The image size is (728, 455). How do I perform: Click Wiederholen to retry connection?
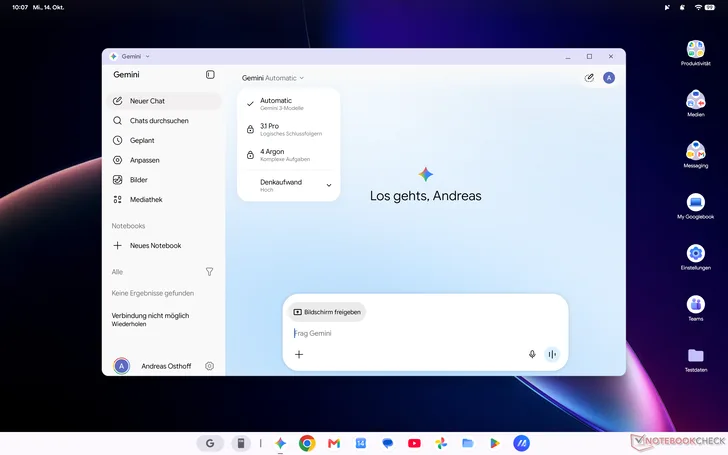[129, 324]
